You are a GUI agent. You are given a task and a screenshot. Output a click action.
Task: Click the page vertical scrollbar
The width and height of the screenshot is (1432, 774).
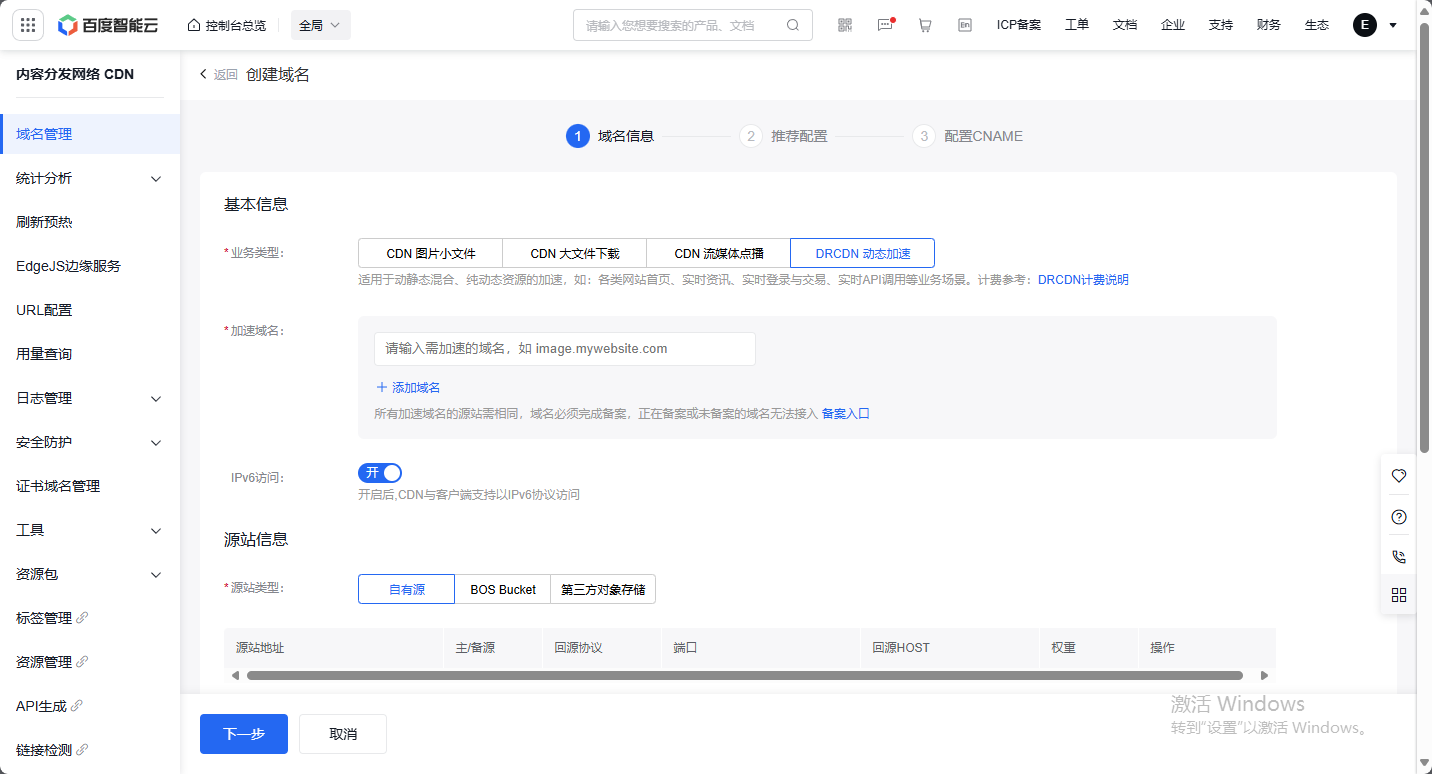pos(1424,236)
